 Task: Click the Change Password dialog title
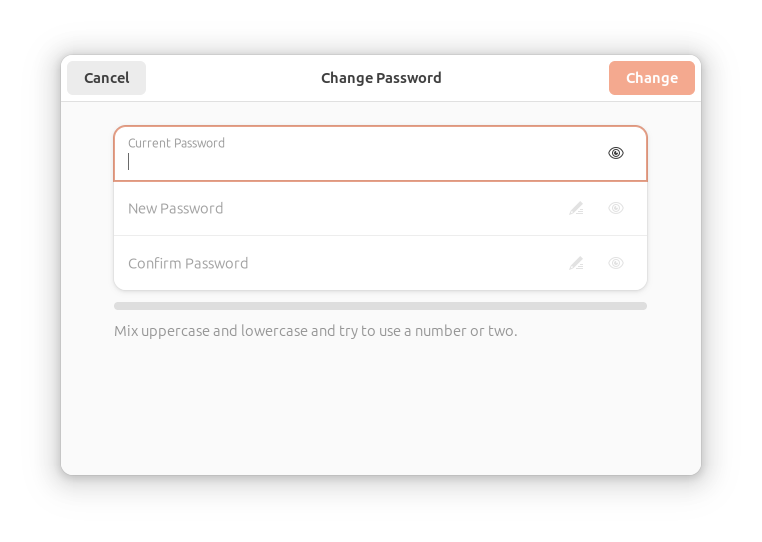click(381, 78)
